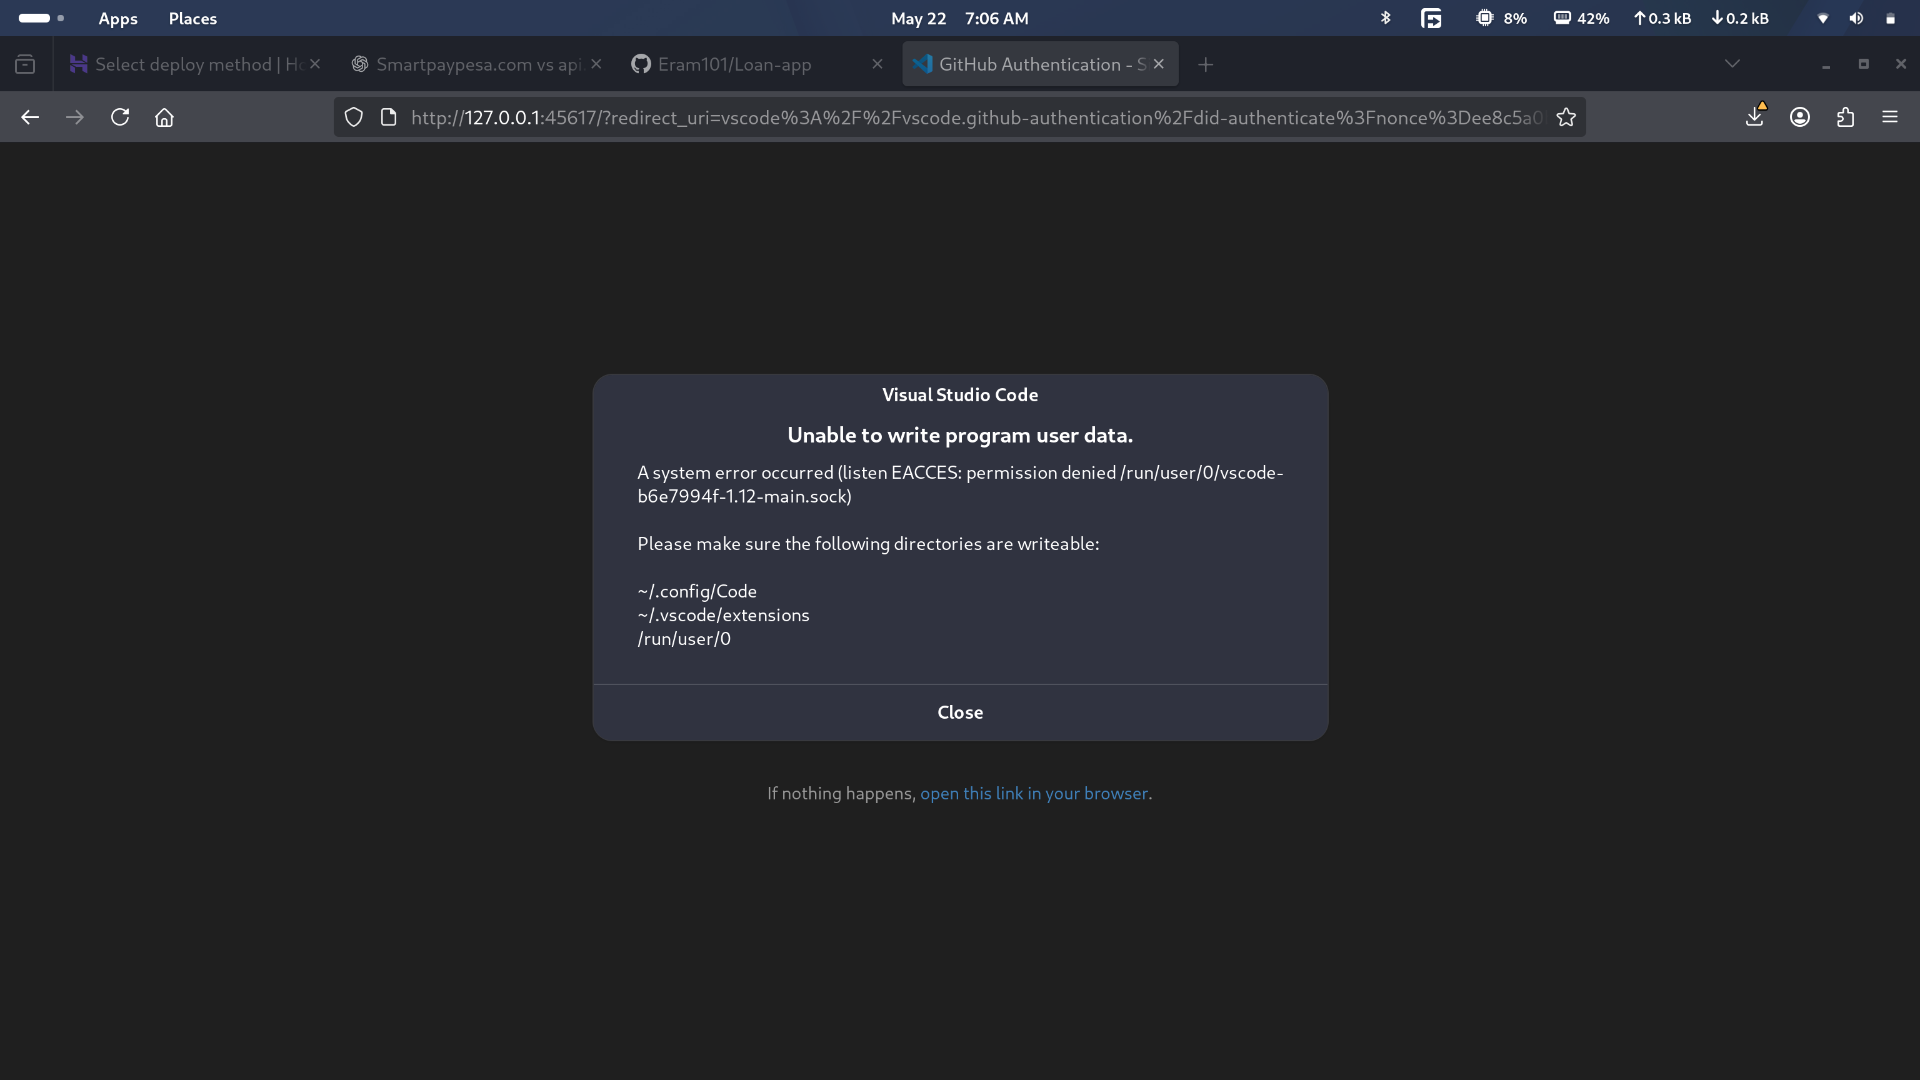
Task: Bookmark this page with the star
Action: point(1566,117)
